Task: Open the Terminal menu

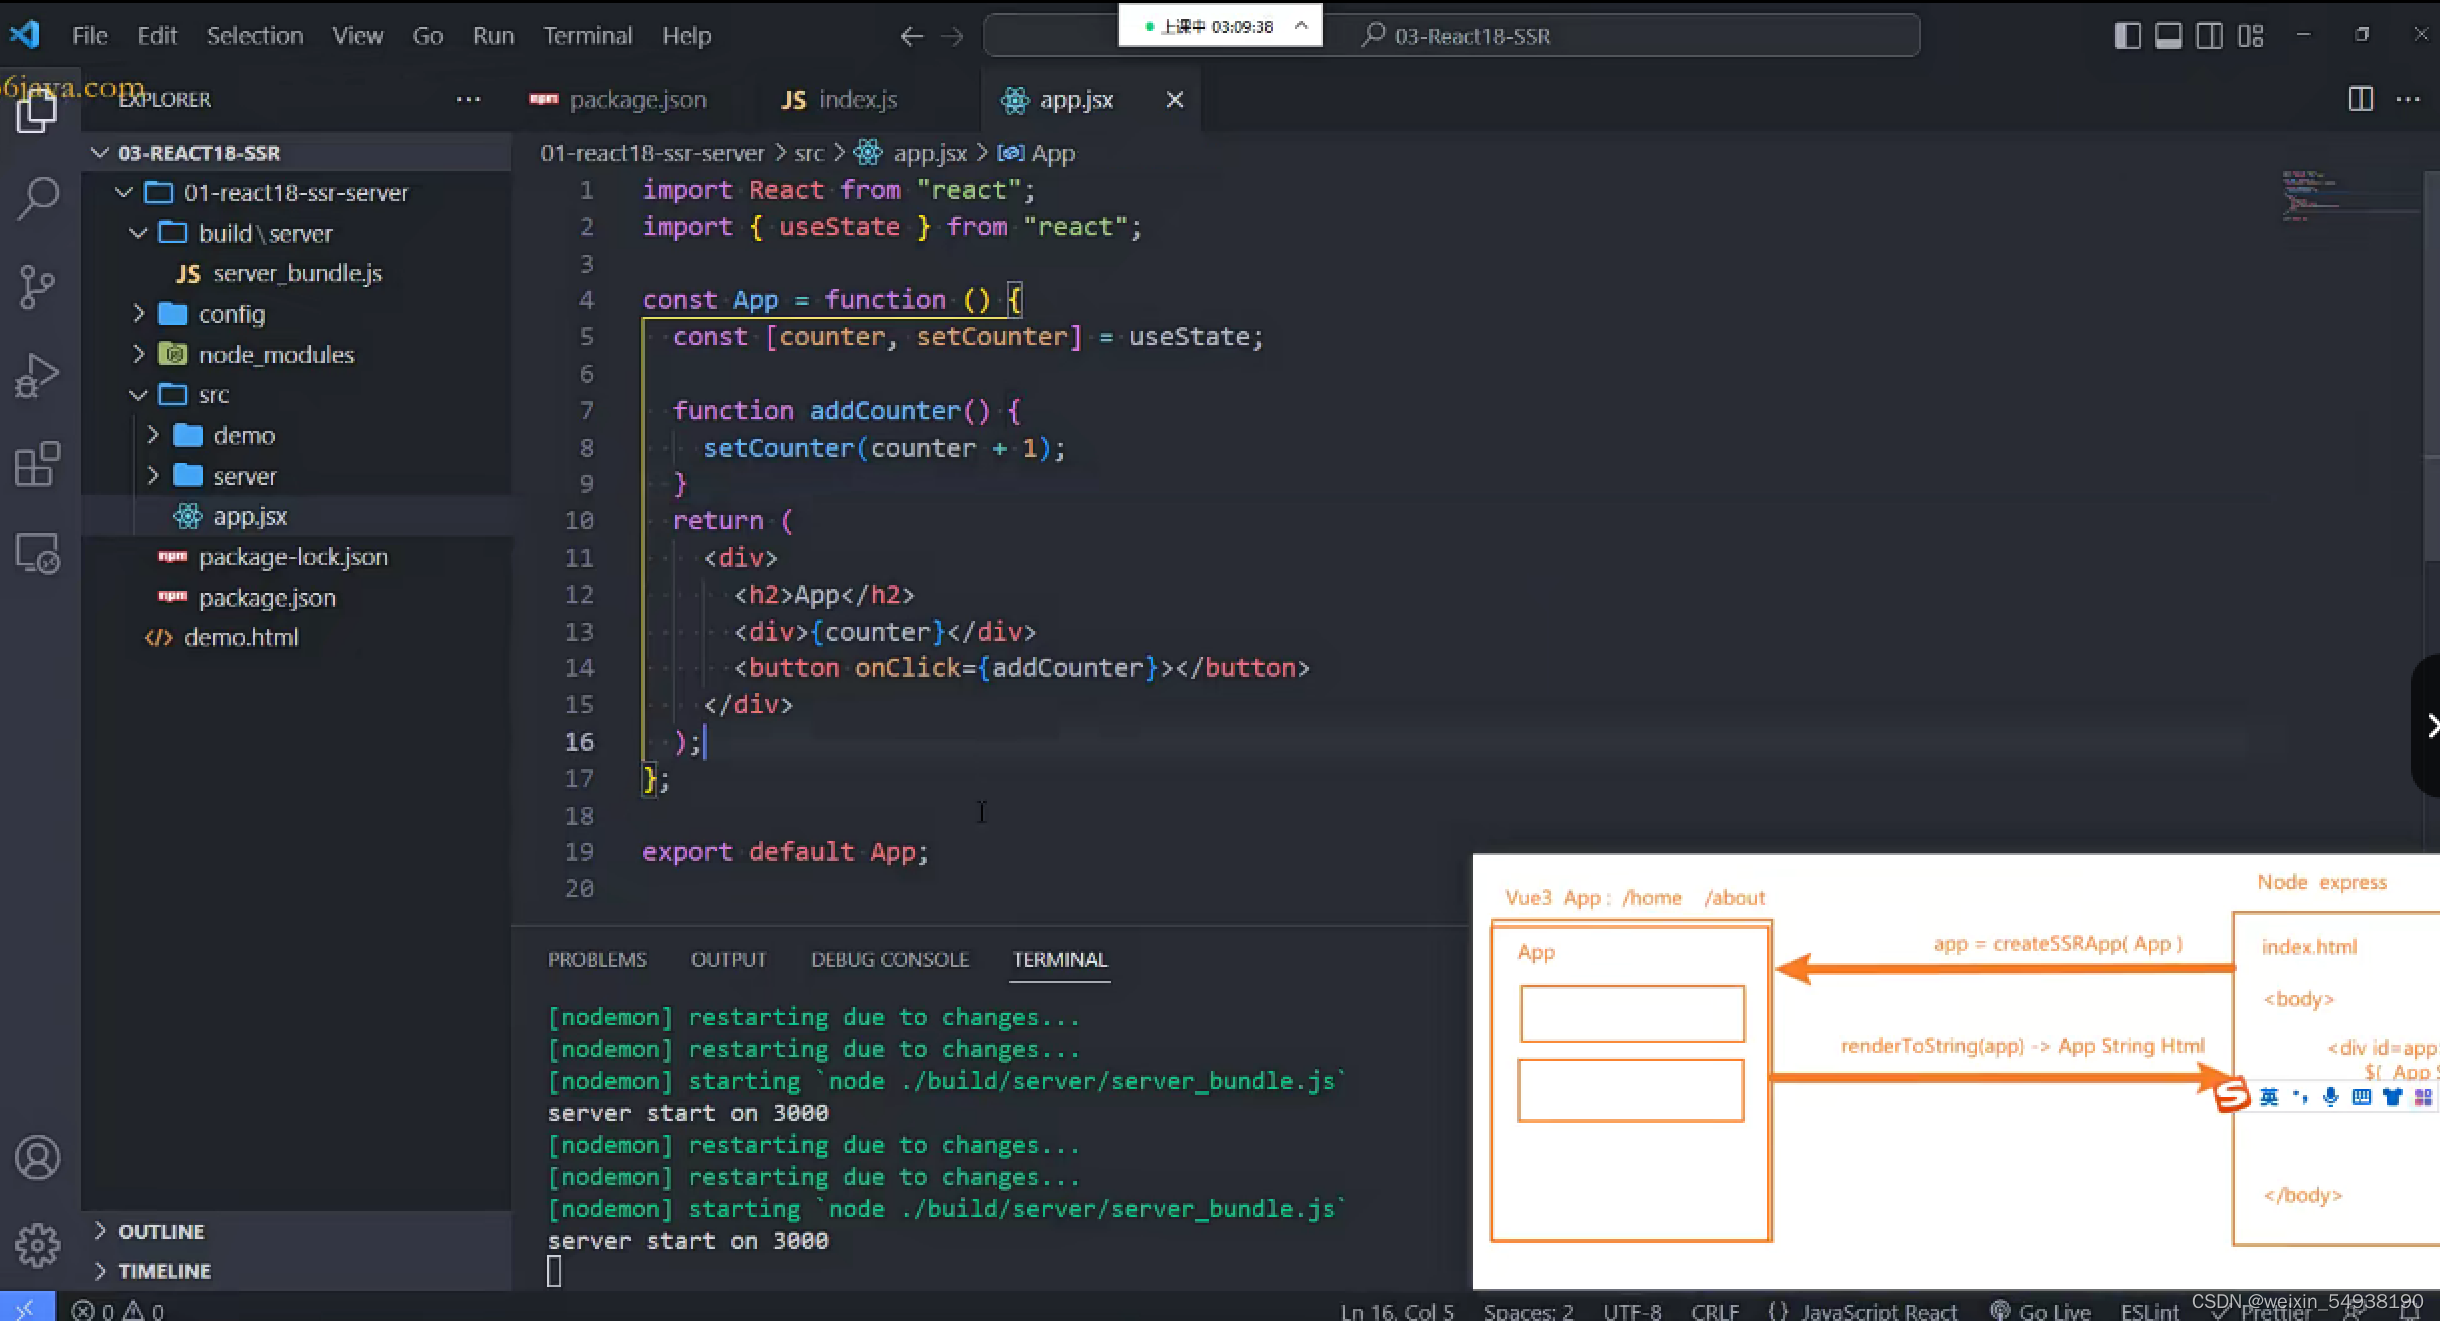Action: (x=587, y=36)
